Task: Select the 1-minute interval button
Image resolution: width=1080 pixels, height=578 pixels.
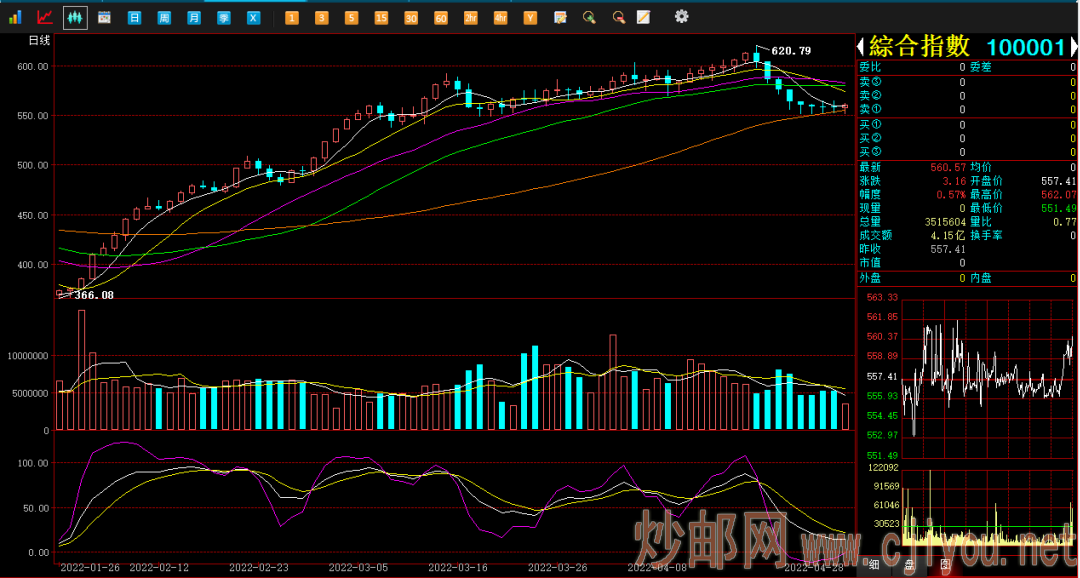Action: click(291, 18)
